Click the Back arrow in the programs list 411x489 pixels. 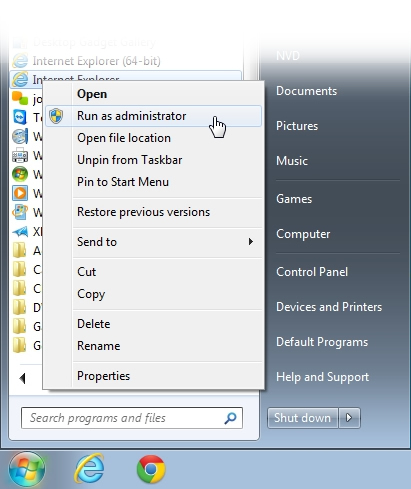pyautogui.click(x=22, y=378)
